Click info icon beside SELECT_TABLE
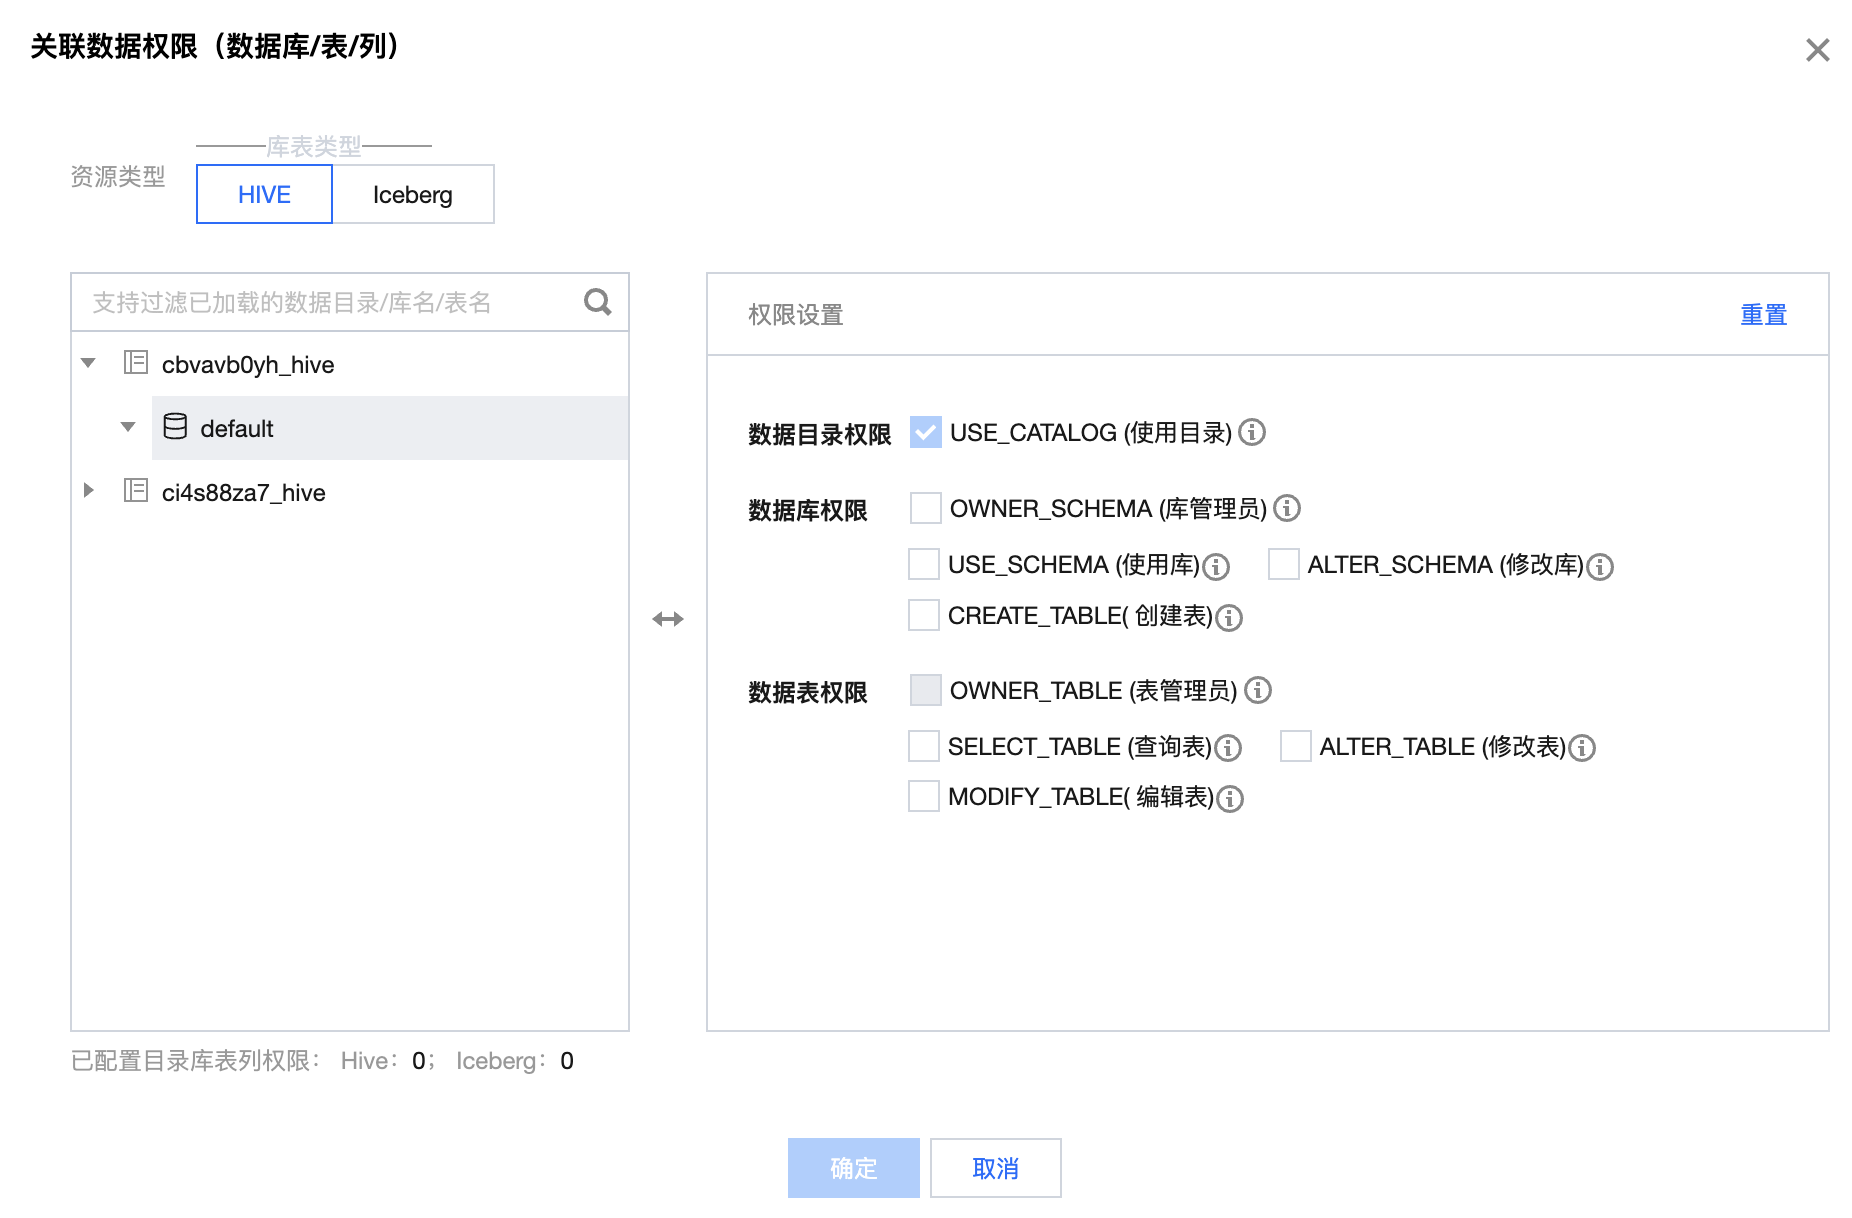 1228,748
